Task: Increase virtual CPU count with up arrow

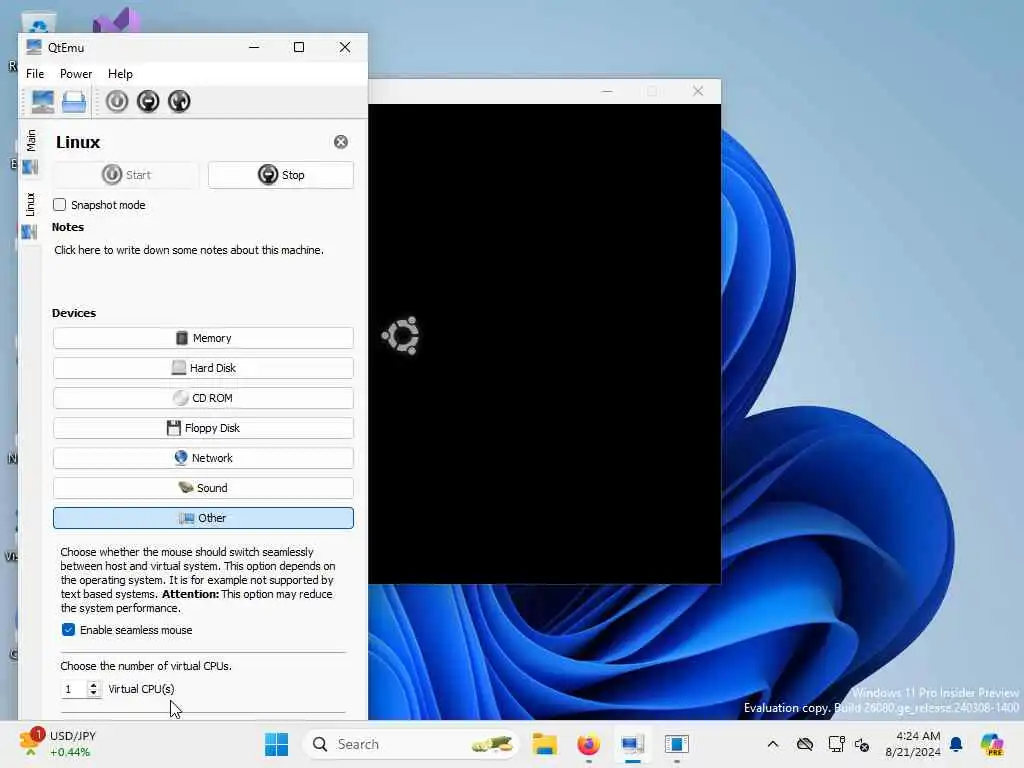Action: coord(94,685)
